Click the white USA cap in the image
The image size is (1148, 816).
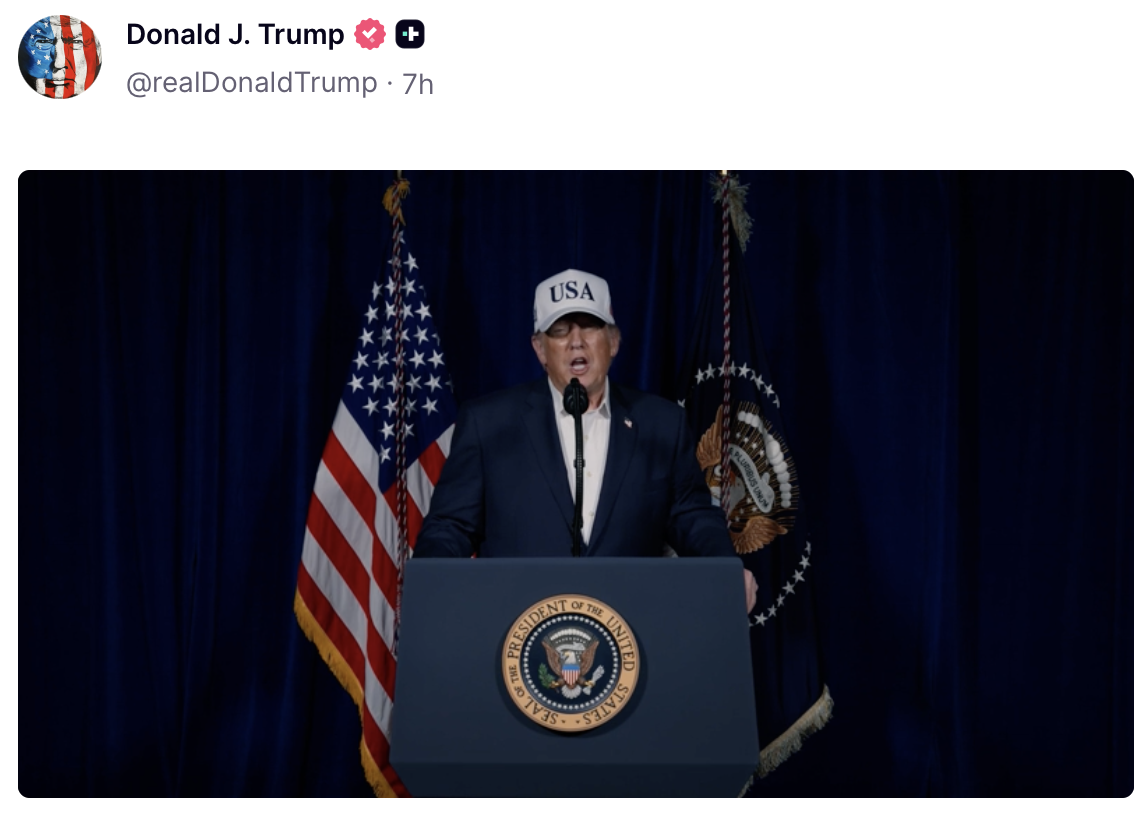tap(573, 298)
